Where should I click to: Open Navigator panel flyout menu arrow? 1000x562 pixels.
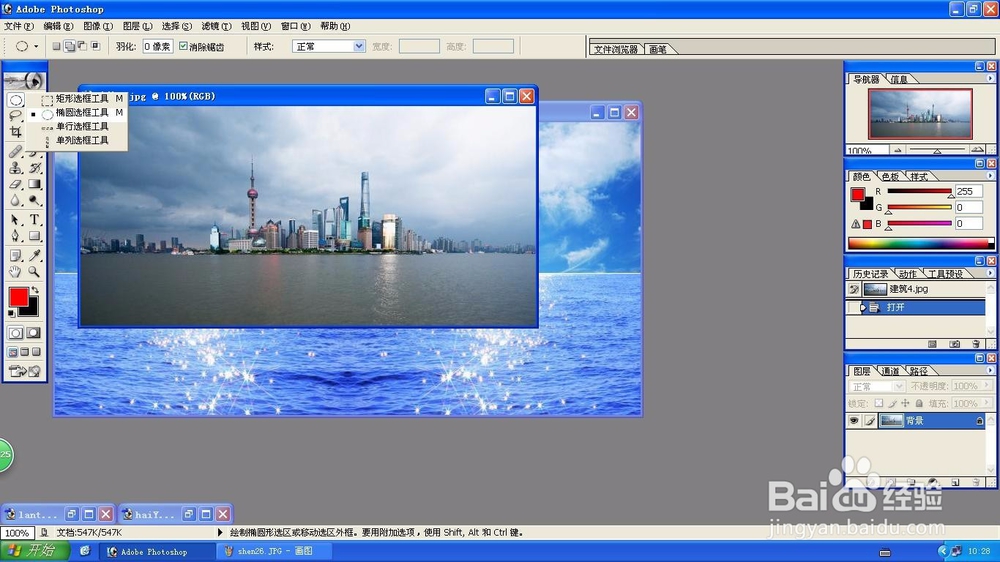[x=990, y=78]
